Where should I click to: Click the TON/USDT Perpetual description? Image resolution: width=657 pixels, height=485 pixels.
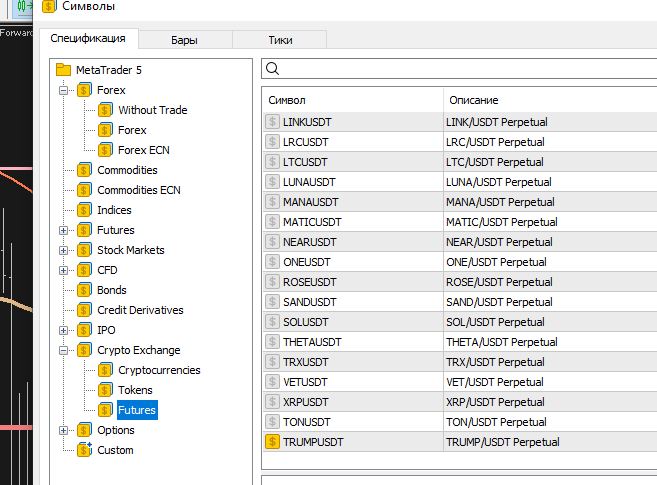[x=496, y=422]
